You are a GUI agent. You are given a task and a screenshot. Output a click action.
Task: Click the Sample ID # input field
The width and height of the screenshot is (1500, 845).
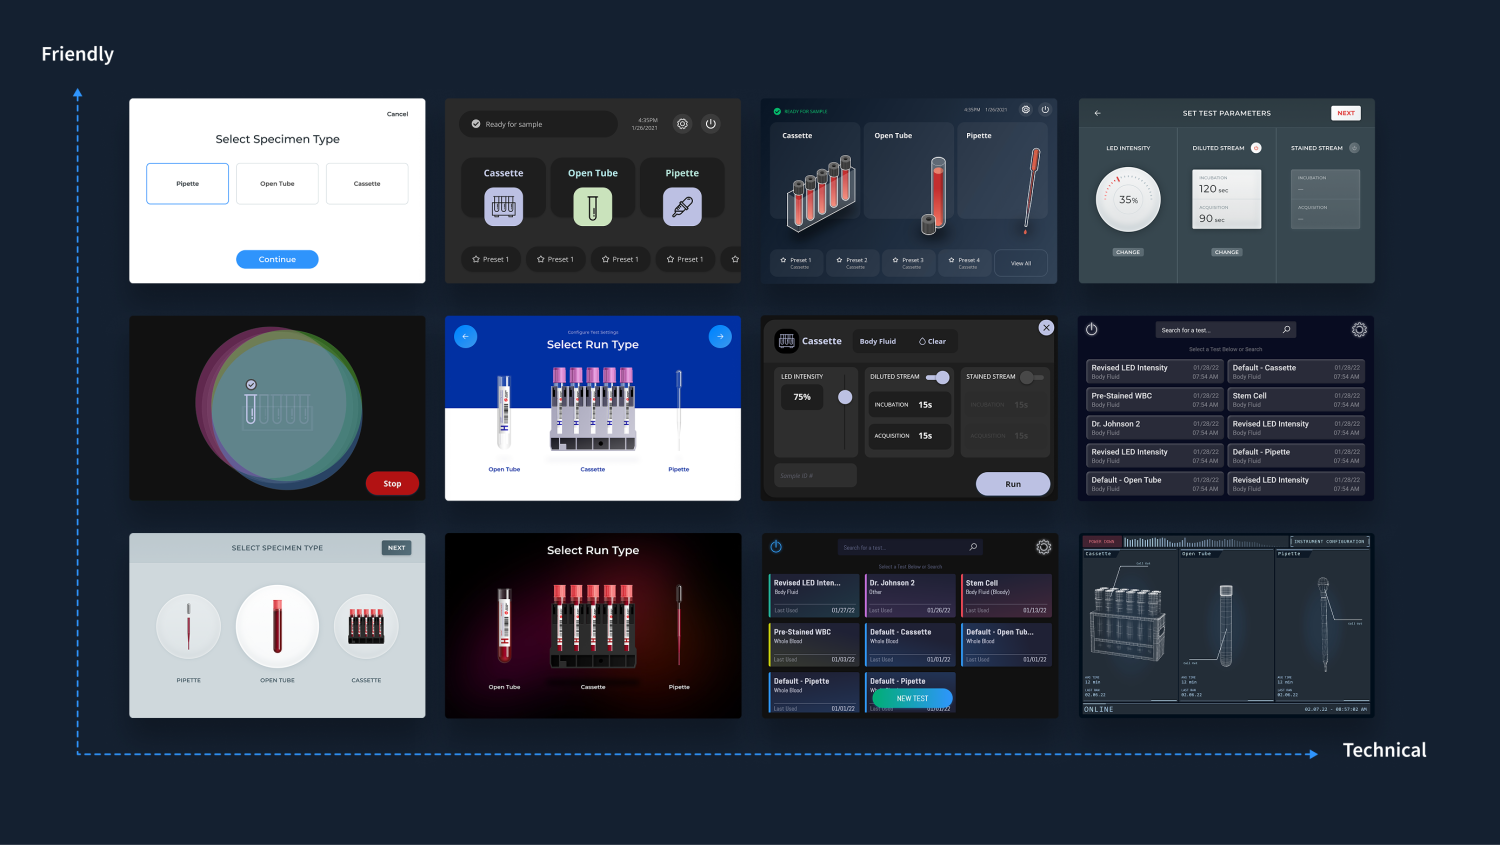pyautogui.click(x=815, y=476)
